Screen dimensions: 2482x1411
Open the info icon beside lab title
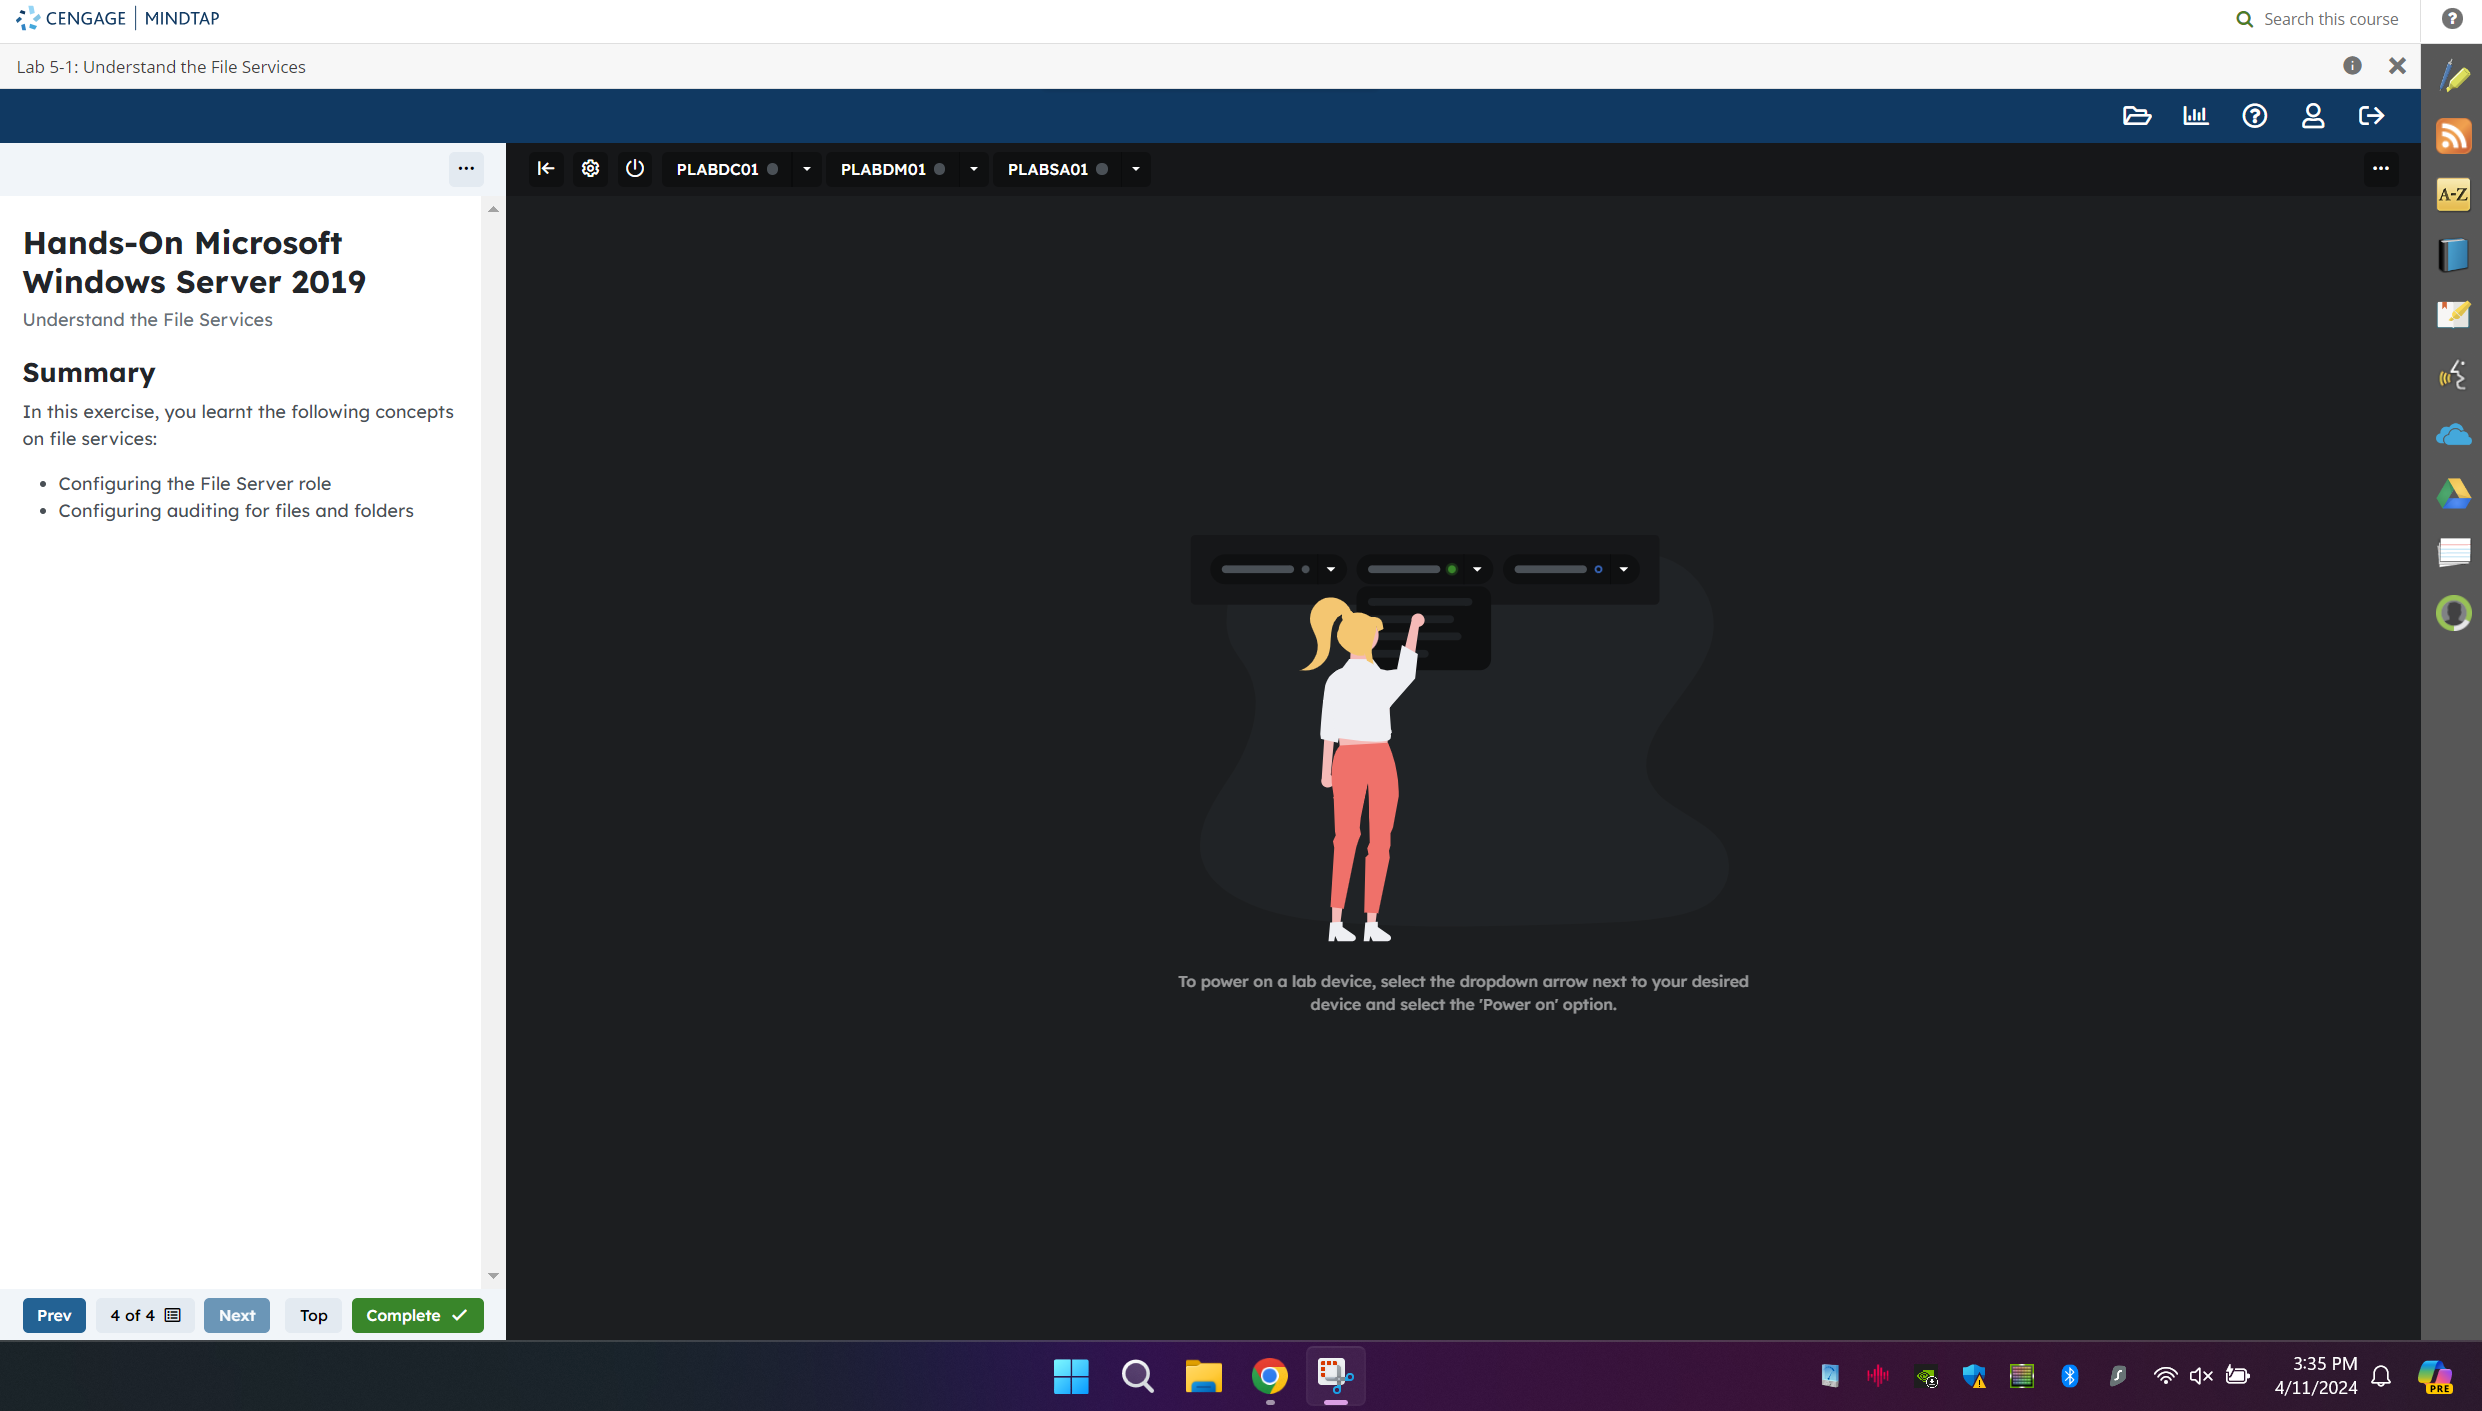[x=2352, y=66]
